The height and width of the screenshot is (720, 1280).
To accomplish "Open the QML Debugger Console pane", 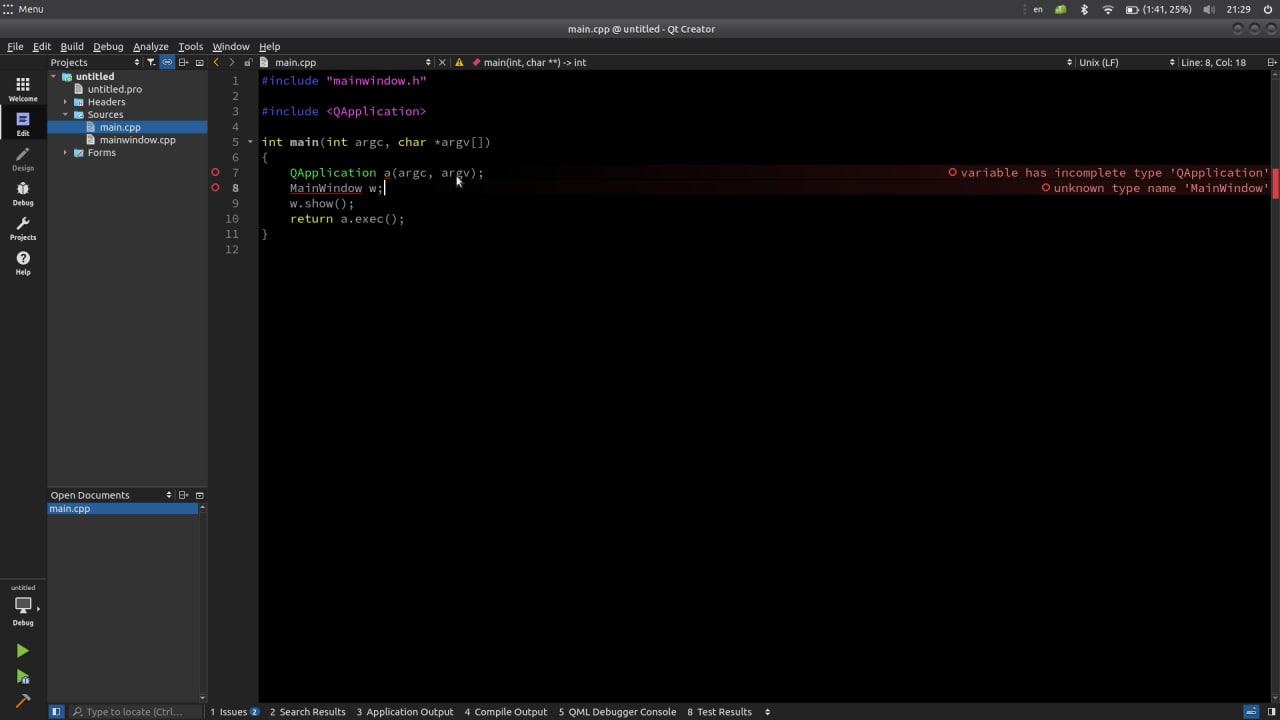I will pyautogui.click(x=617, y=712).
